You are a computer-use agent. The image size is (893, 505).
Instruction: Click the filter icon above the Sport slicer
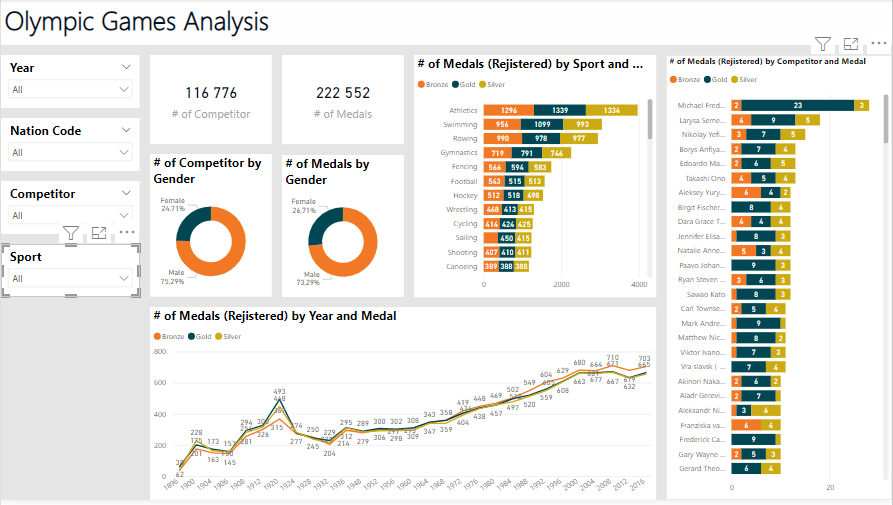point(71,233)
